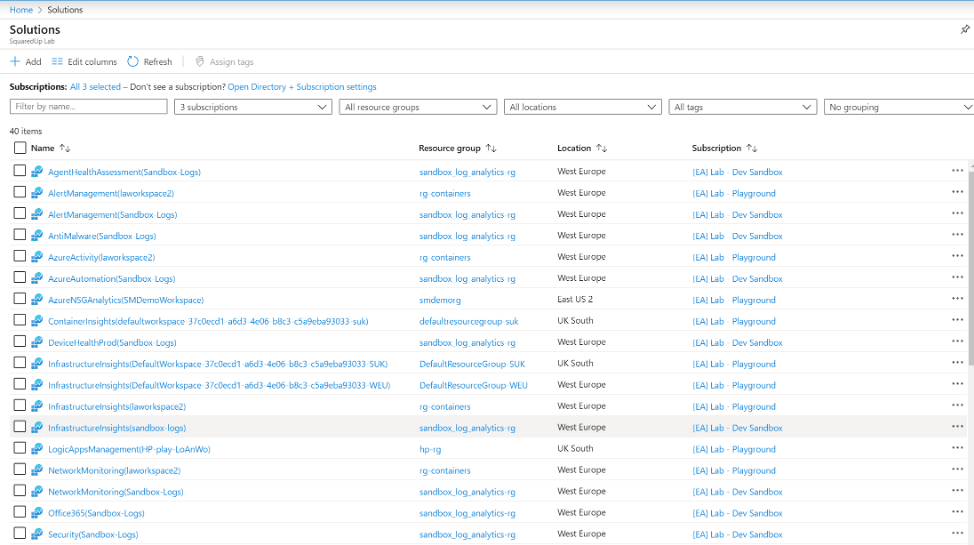Sort by Name using the column arrows
The image size is (974, 545).
tap(65, 148)
